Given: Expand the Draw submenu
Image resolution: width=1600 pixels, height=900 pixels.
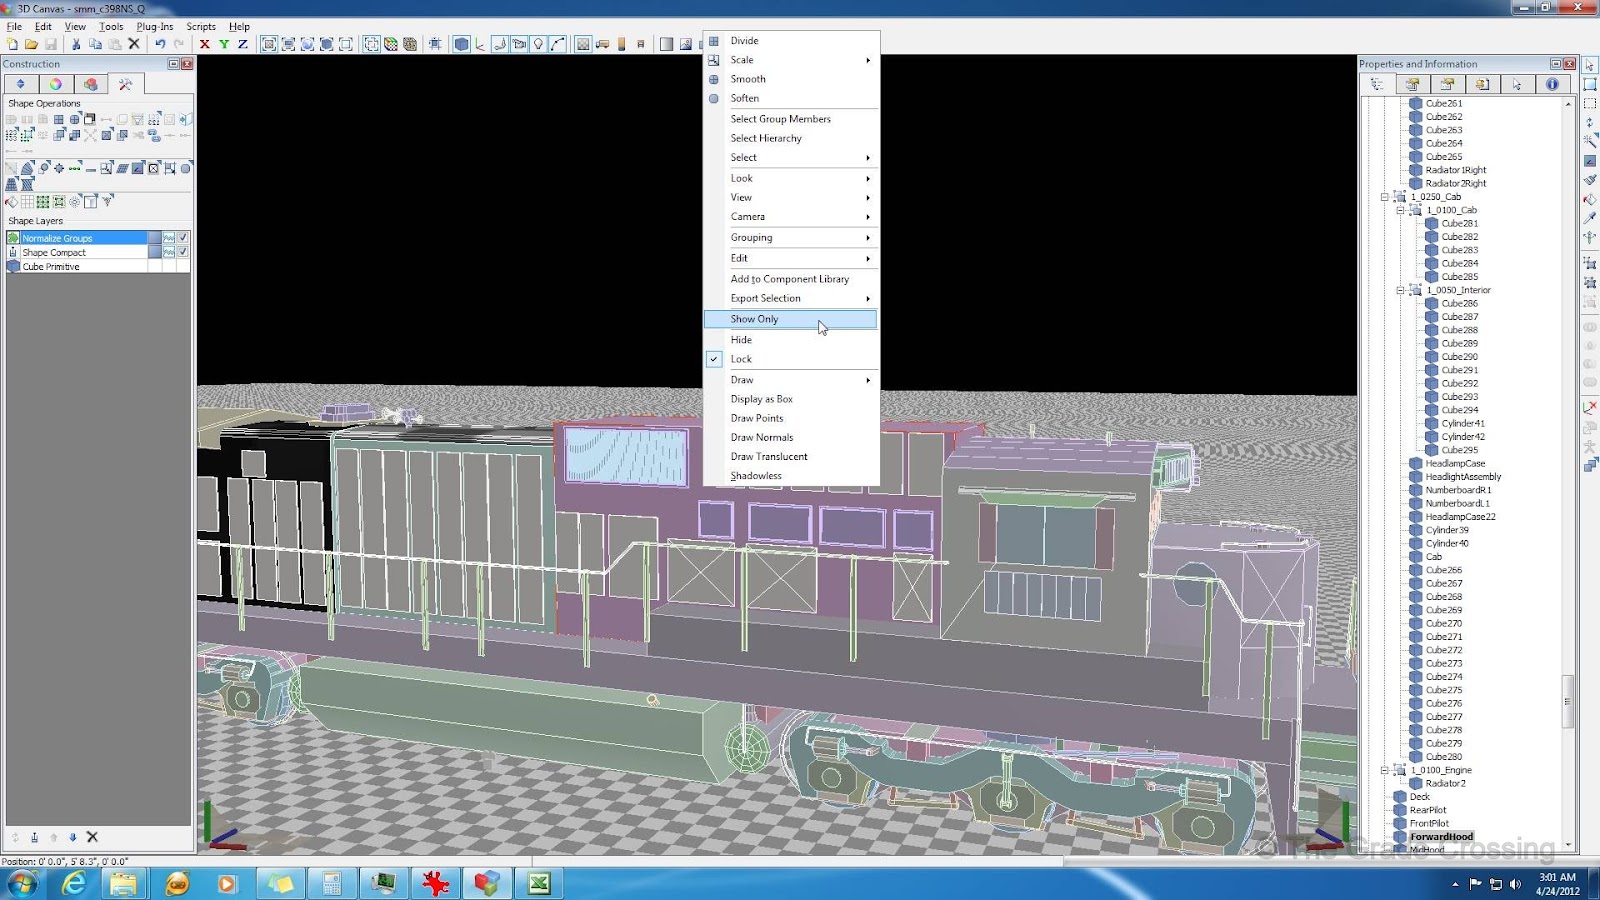Looking at the screenshot, I should click(x=791, y=380).
